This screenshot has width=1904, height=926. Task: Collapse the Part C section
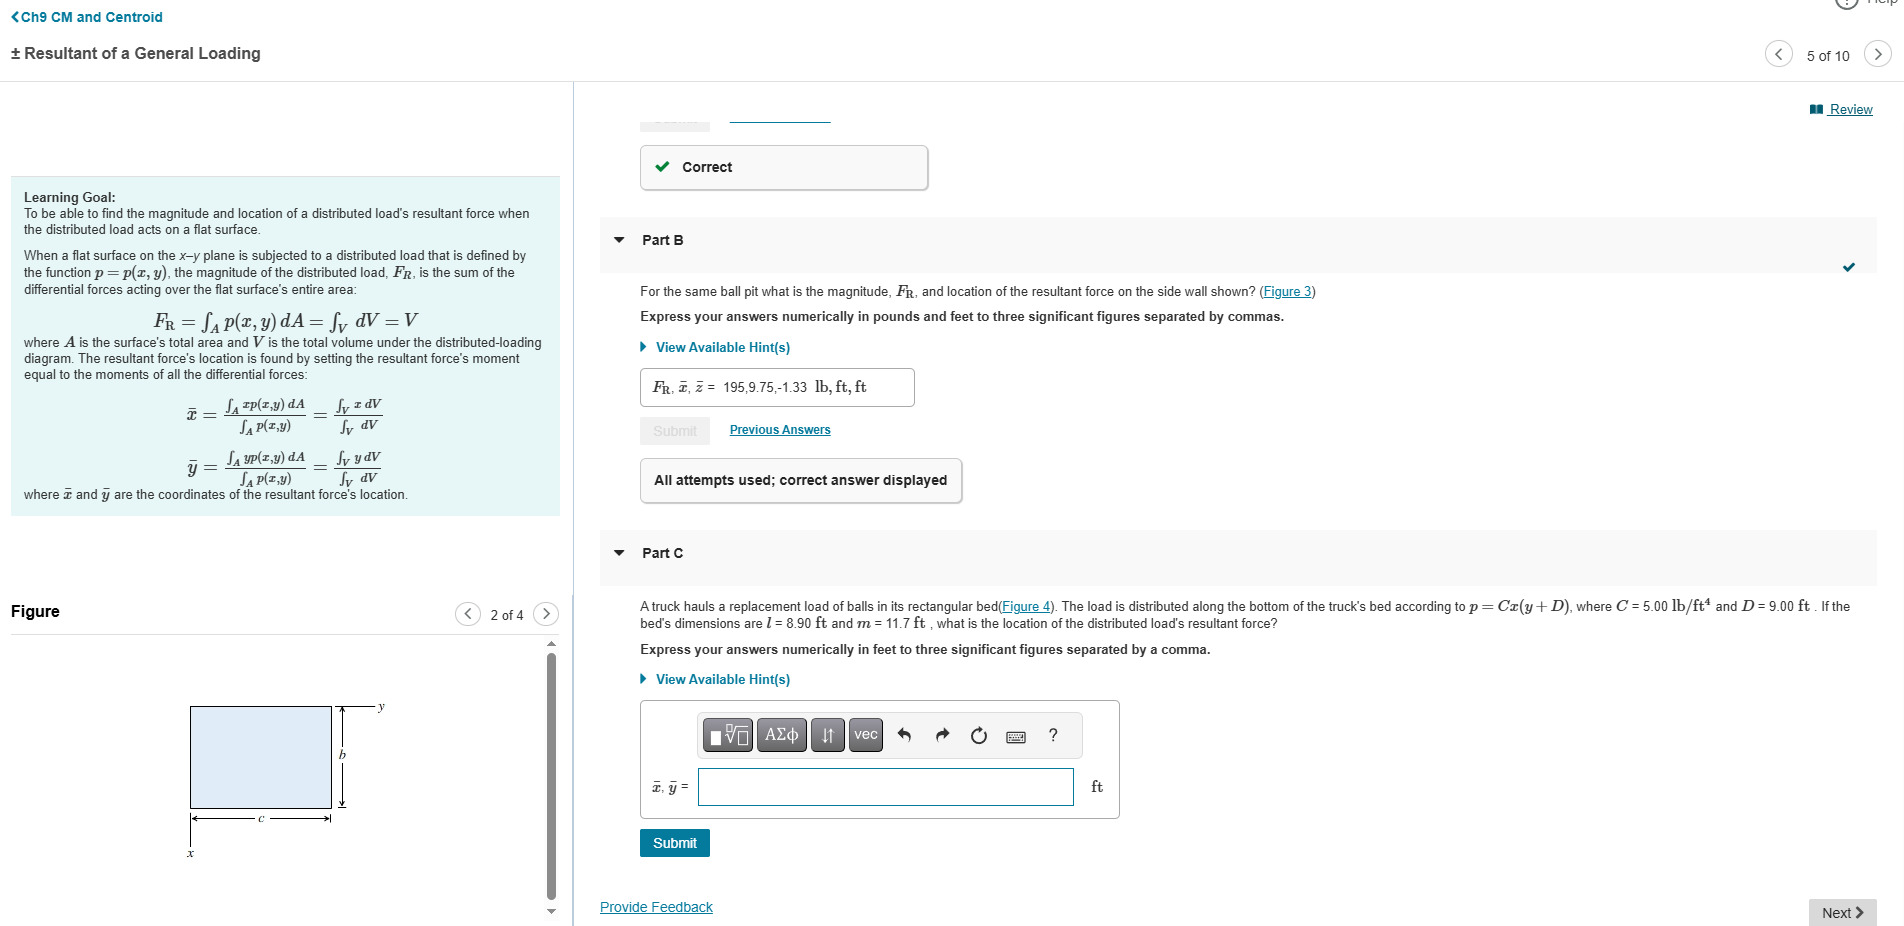618,553
